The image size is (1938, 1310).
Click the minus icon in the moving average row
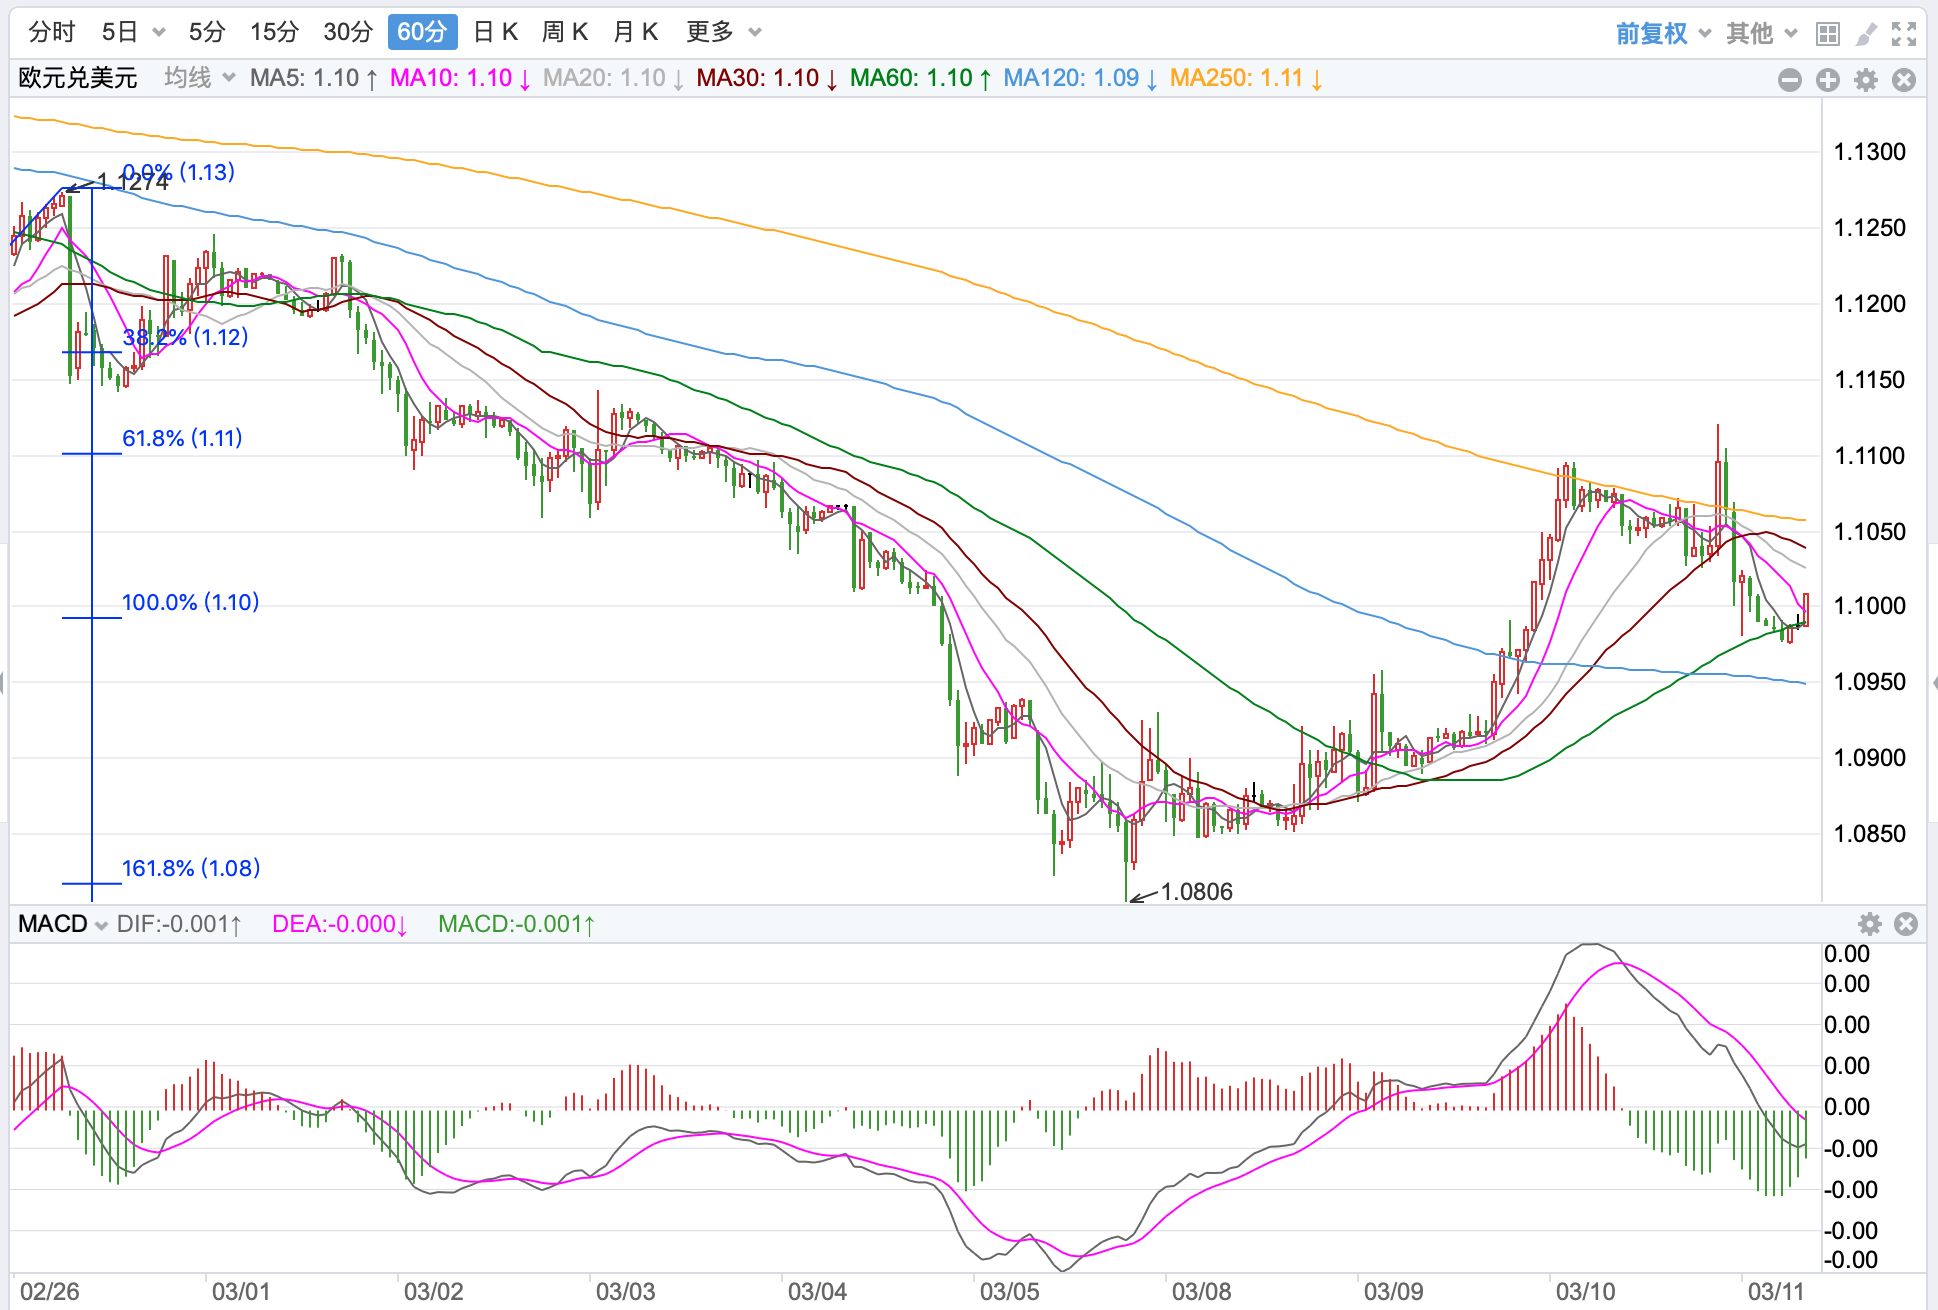pos(1790,80)
